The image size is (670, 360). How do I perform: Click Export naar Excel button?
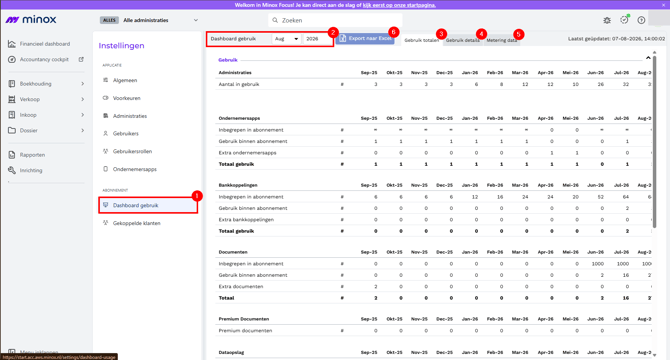click(365, 38)
